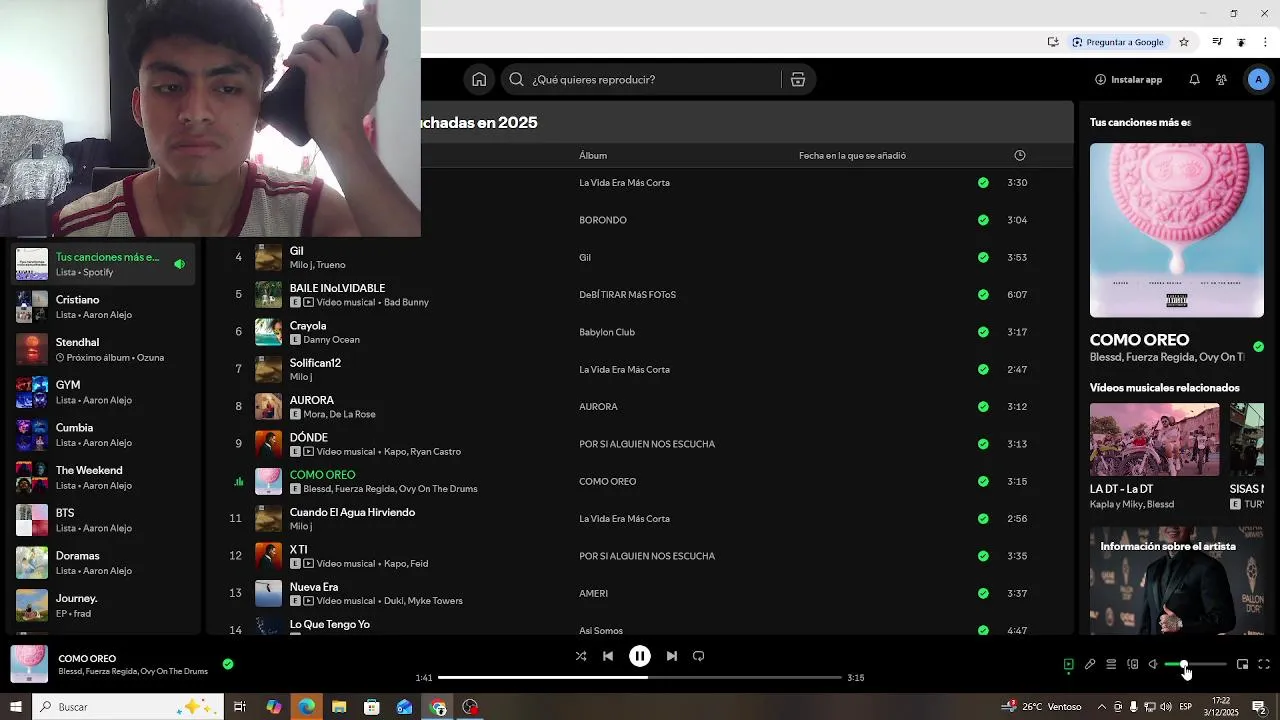
Task: Open Chrome three-dot menu
Action: click(x=1267, y=42)
